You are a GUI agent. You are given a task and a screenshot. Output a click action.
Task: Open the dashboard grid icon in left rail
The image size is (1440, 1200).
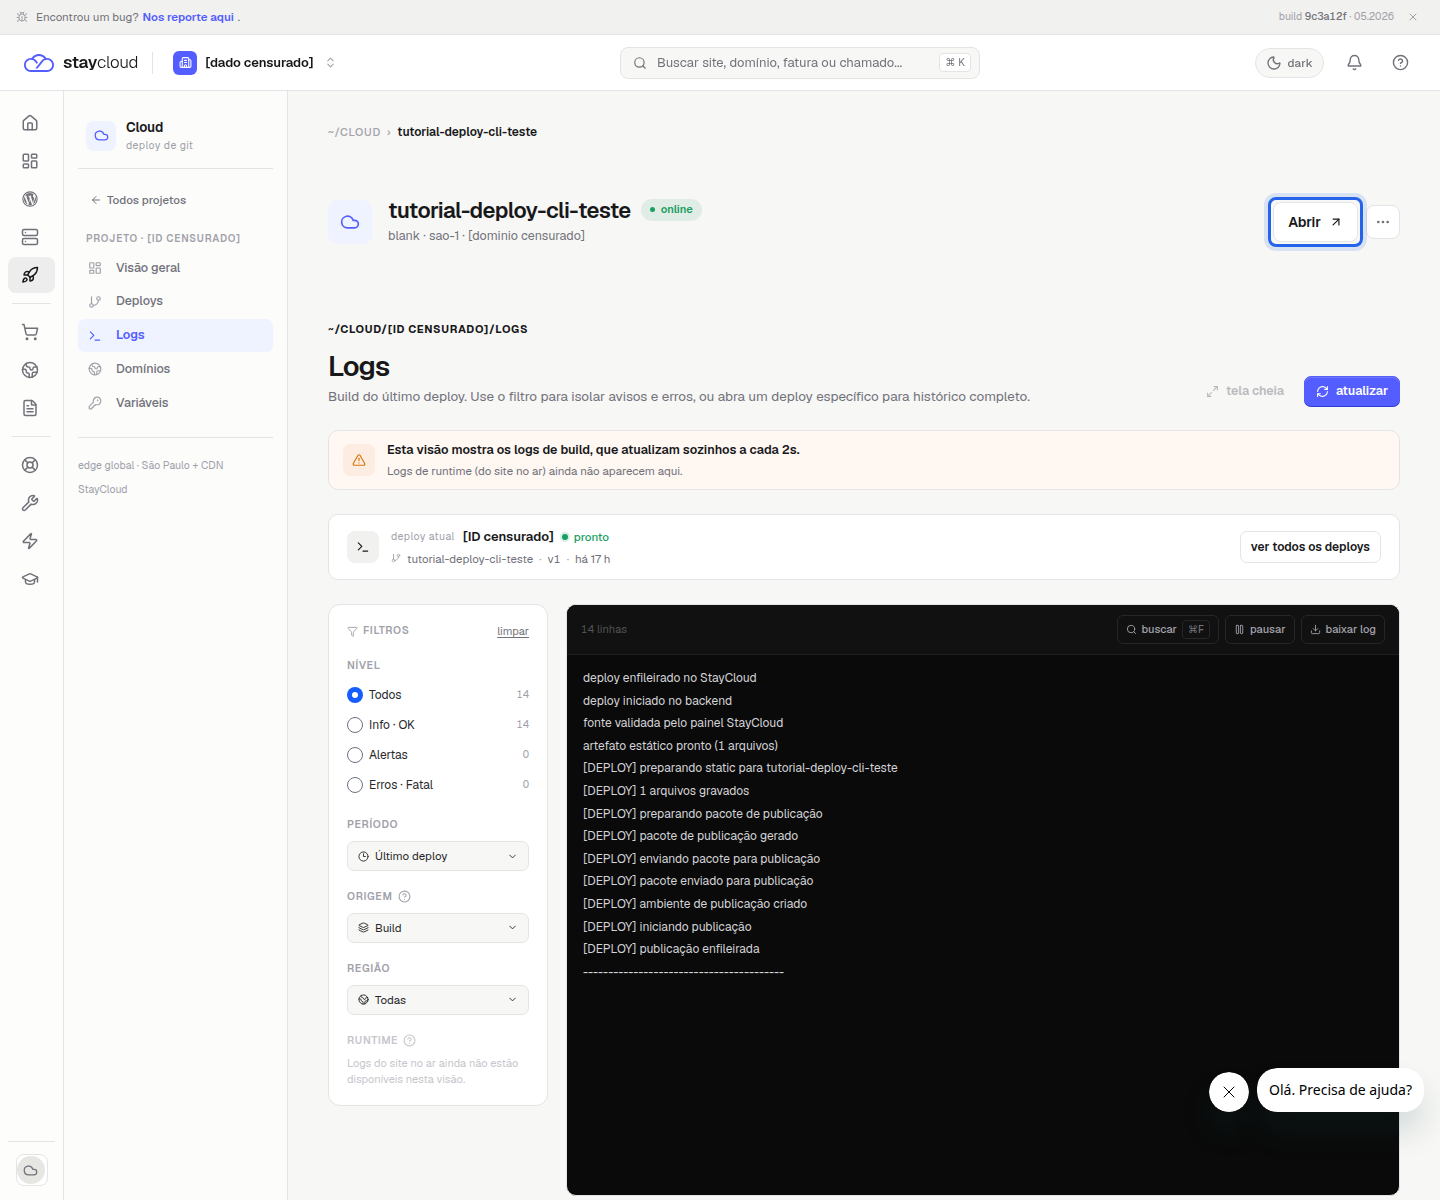30,161
